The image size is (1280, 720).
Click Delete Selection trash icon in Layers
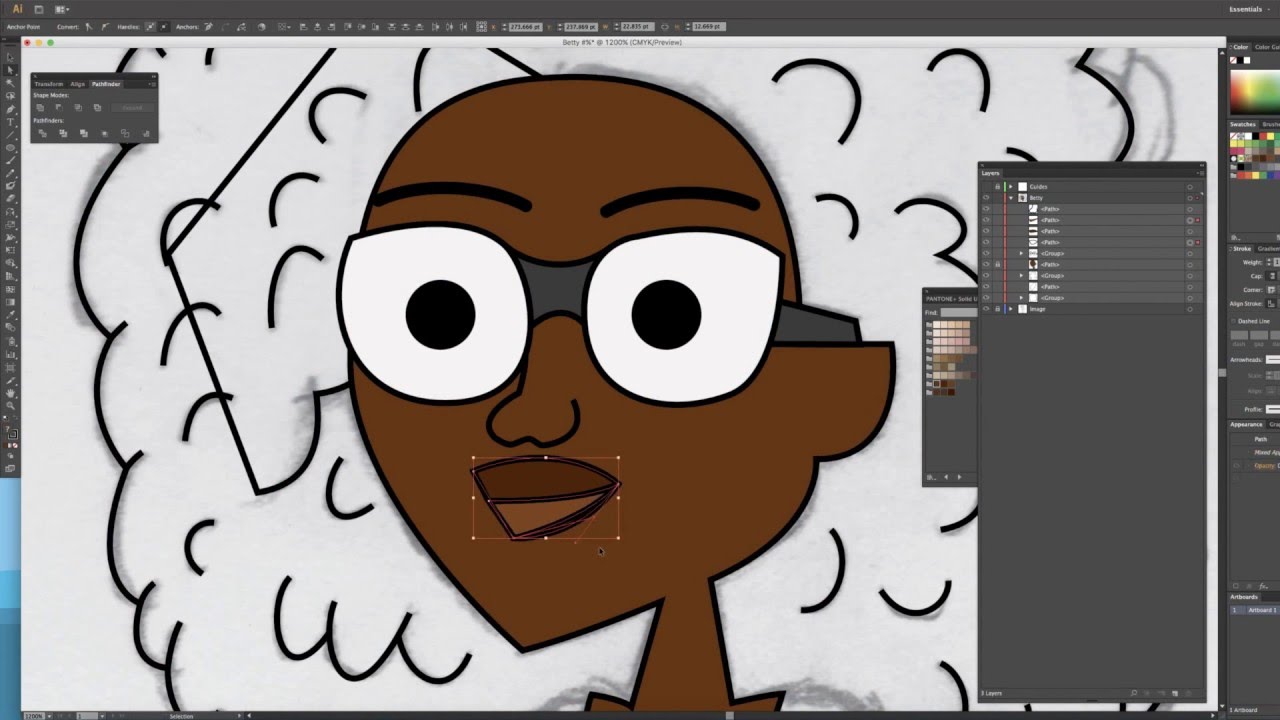click(1188, 693)
